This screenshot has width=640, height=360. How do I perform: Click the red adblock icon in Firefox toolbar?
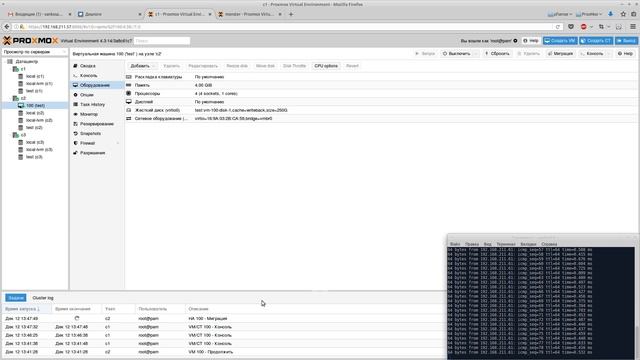tap(584, 27)
